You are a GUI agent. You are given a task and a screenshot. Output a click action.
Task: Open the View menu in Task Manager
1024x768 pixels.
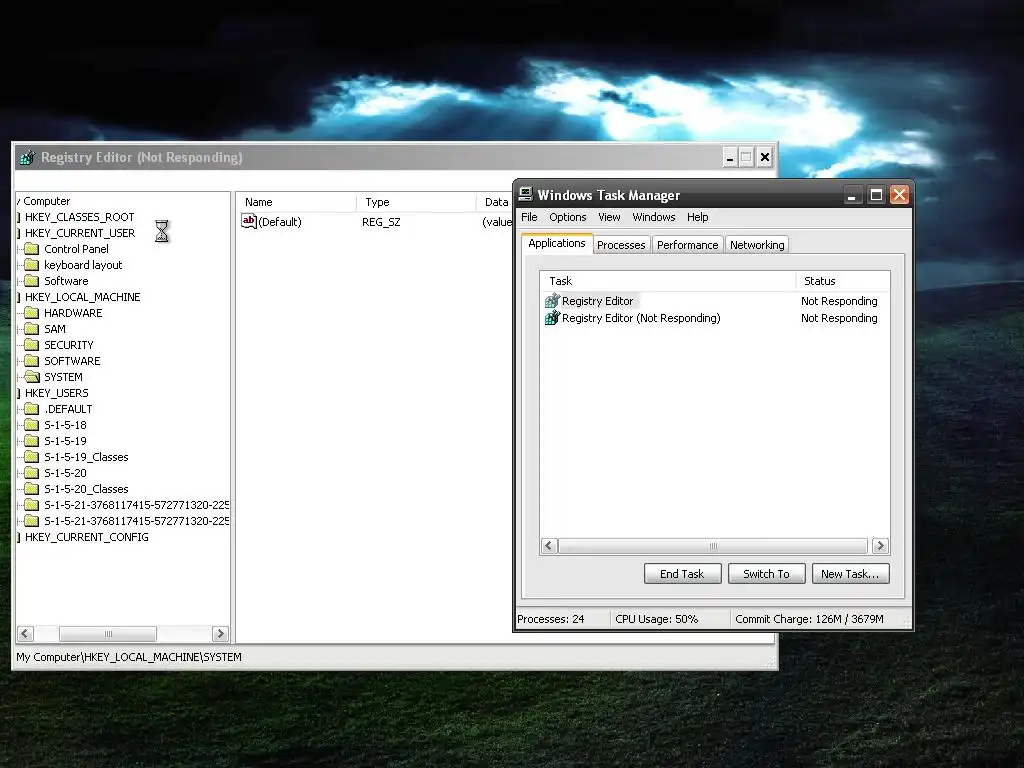pyautogui.click(x=609, y=217)
